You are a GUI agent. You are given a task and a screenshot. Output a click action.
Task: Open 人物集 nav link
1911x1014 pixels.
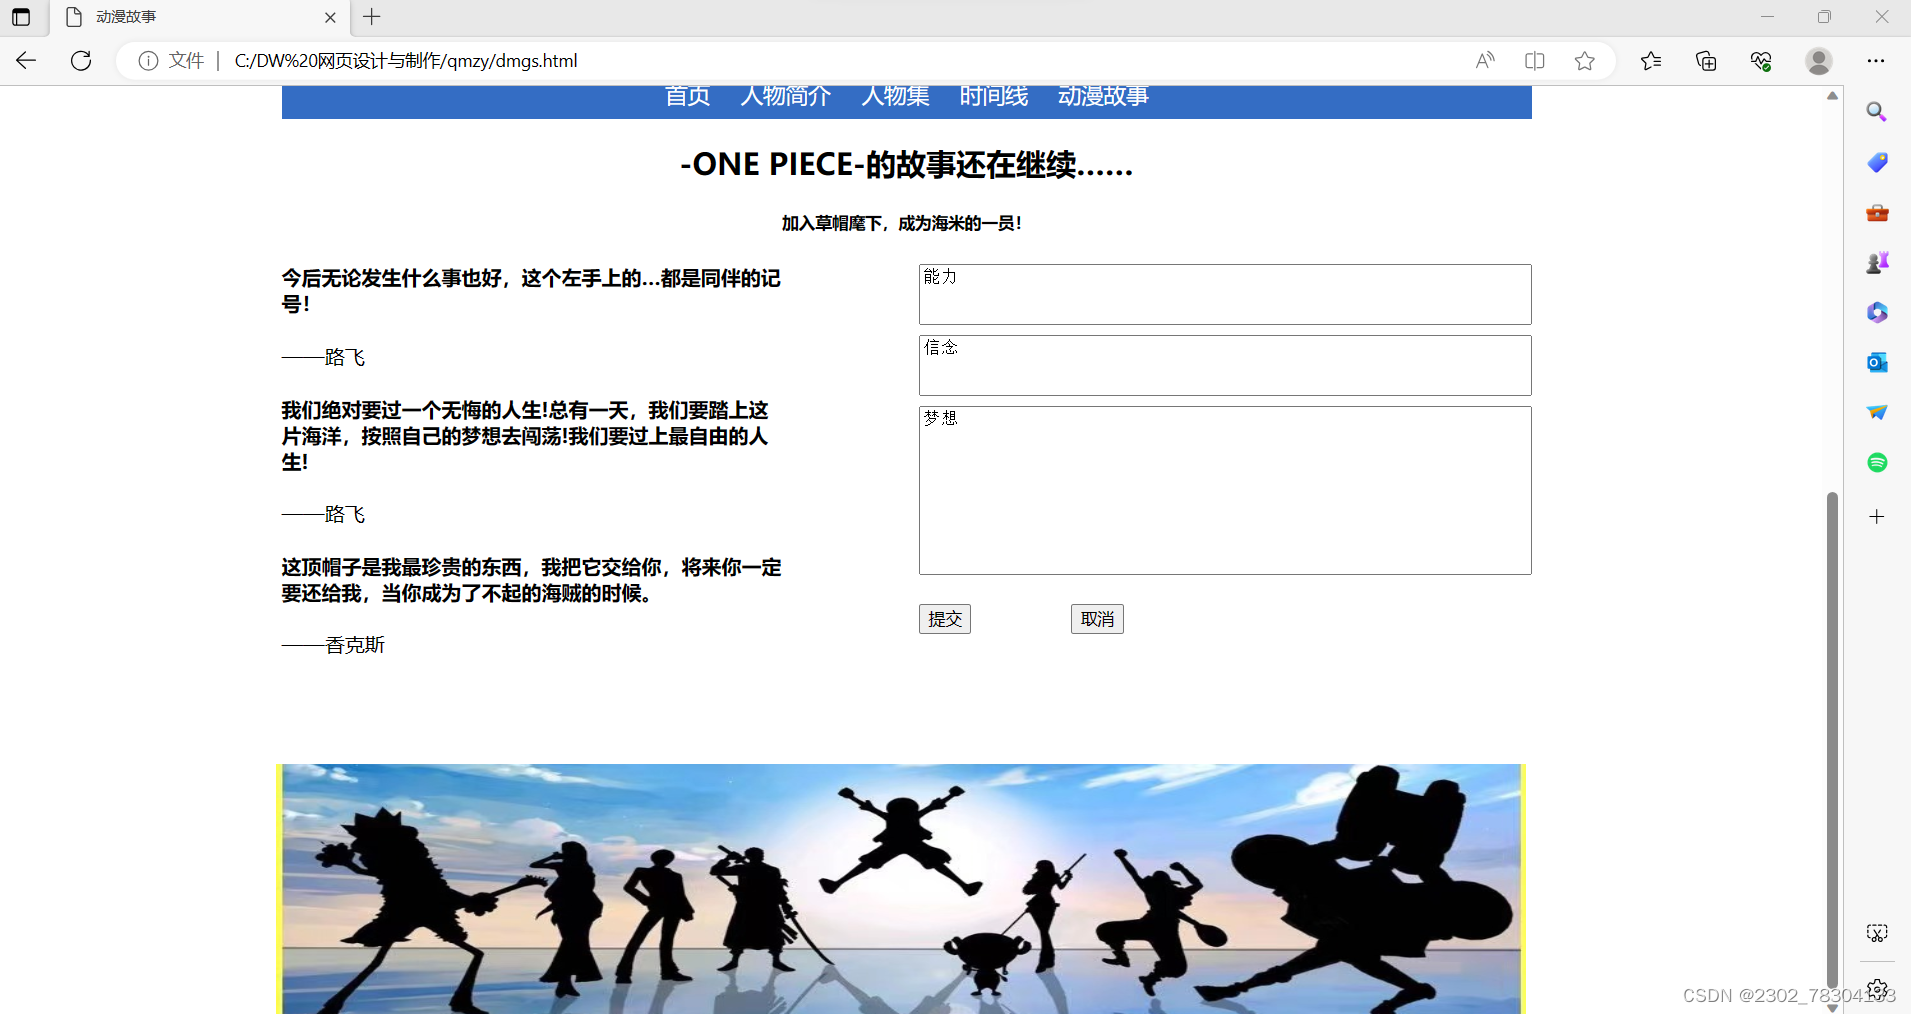pos(896,96)
